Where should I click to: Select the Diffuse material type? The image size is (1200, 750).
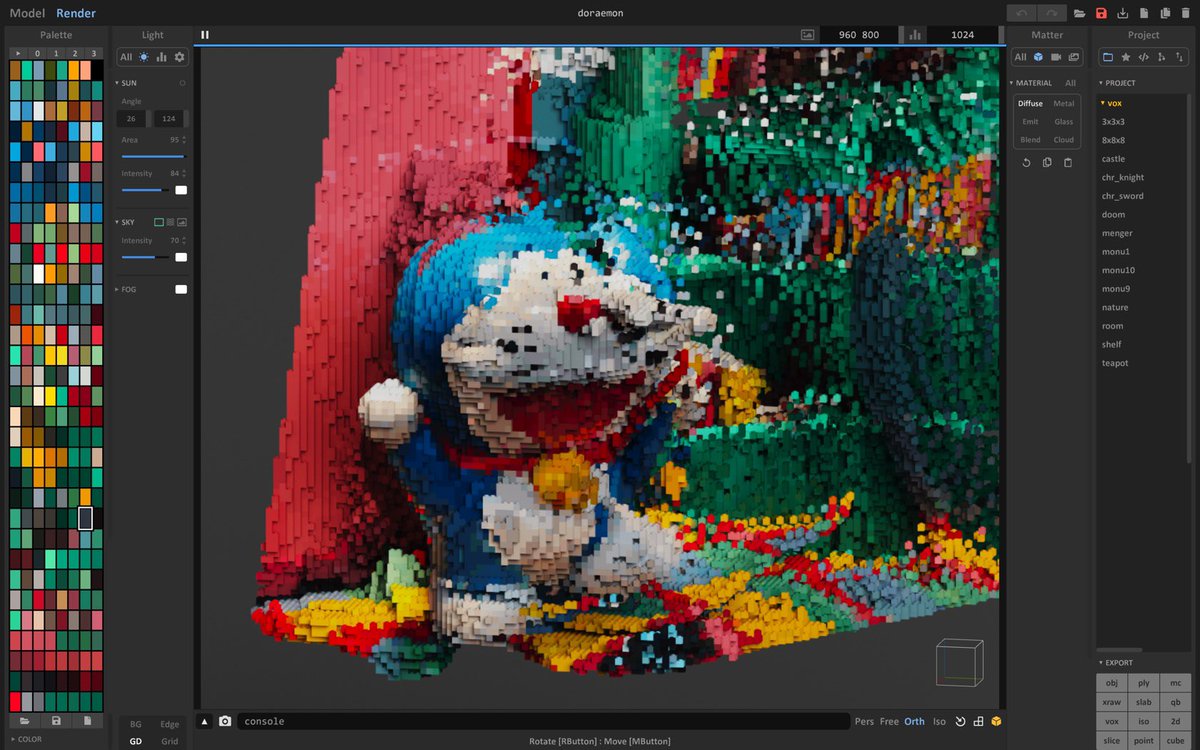(x=1030, y=104)
